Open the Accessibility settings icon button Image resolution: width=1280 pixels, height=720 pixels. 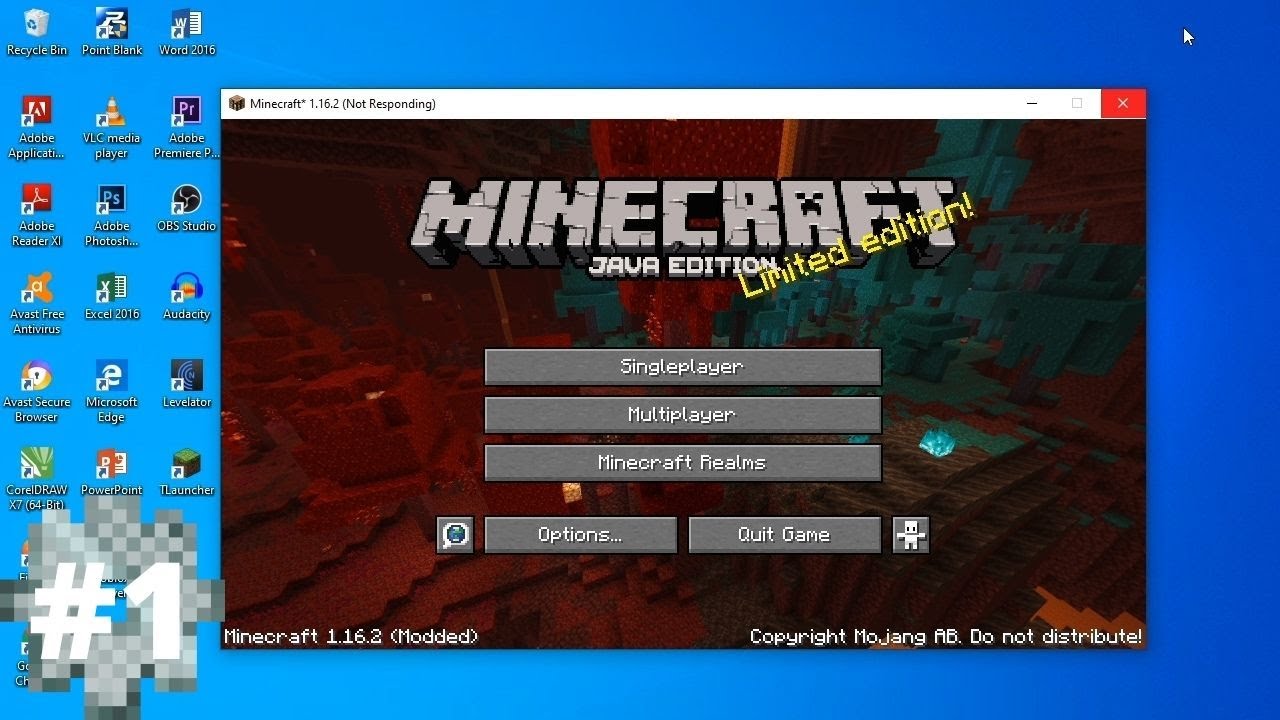click(x=910, y=535)
